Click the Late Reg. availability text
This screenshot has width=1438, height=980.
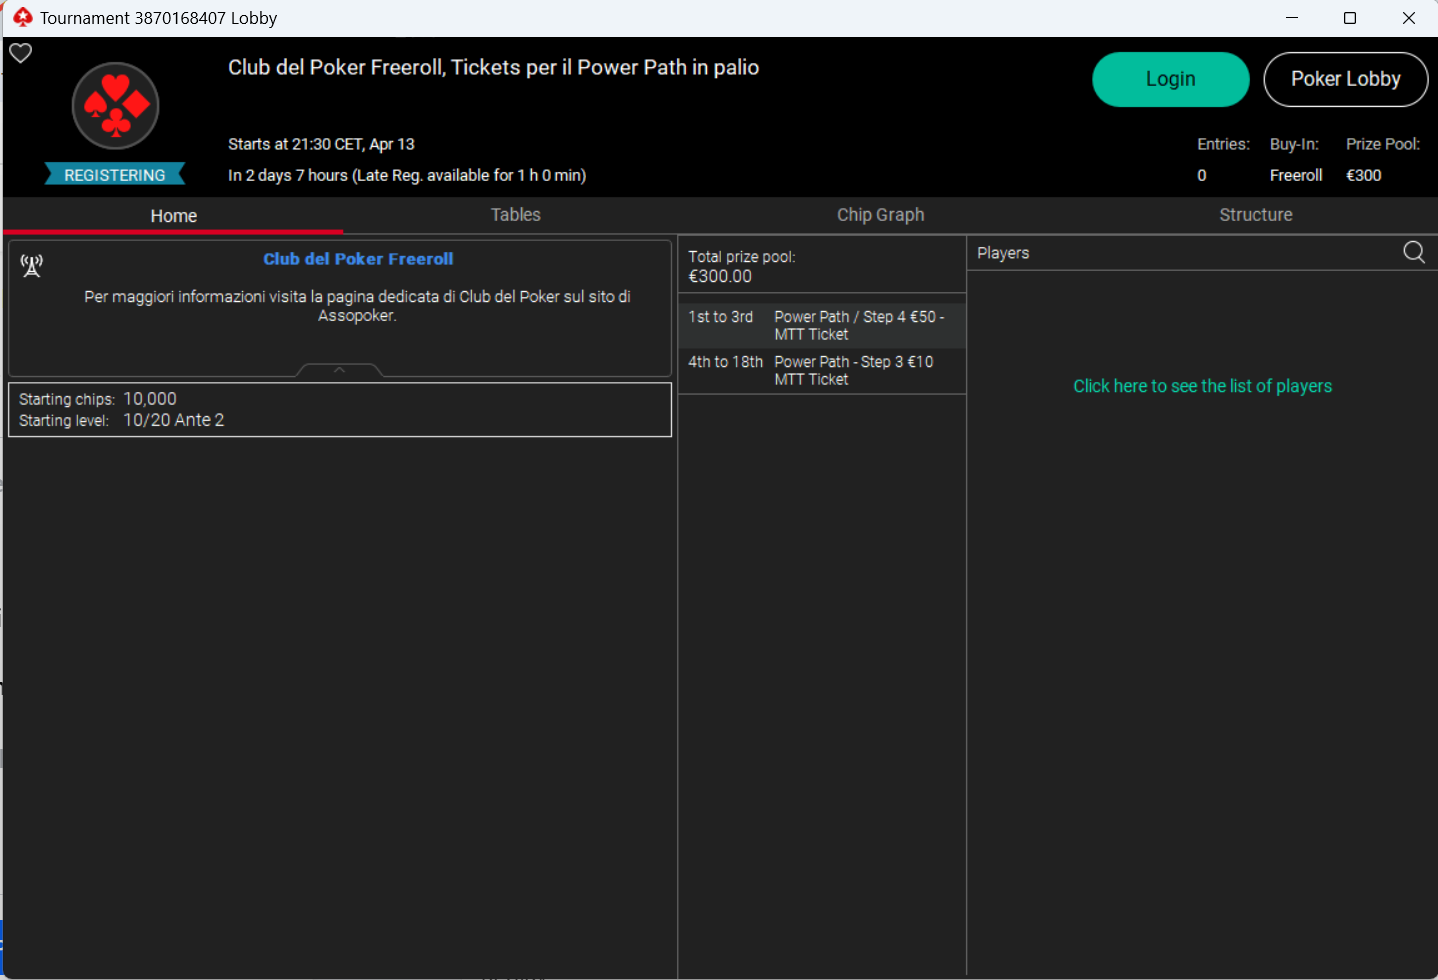coord(469,175)
